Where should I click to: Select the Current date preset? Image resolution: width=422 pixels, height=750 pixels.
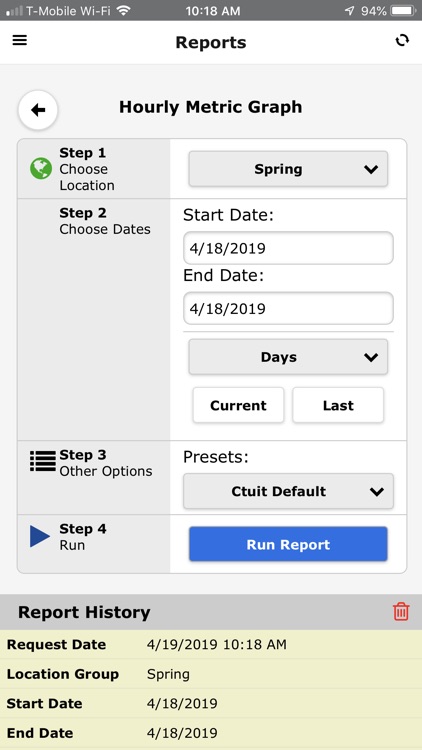tap(238, 405)
